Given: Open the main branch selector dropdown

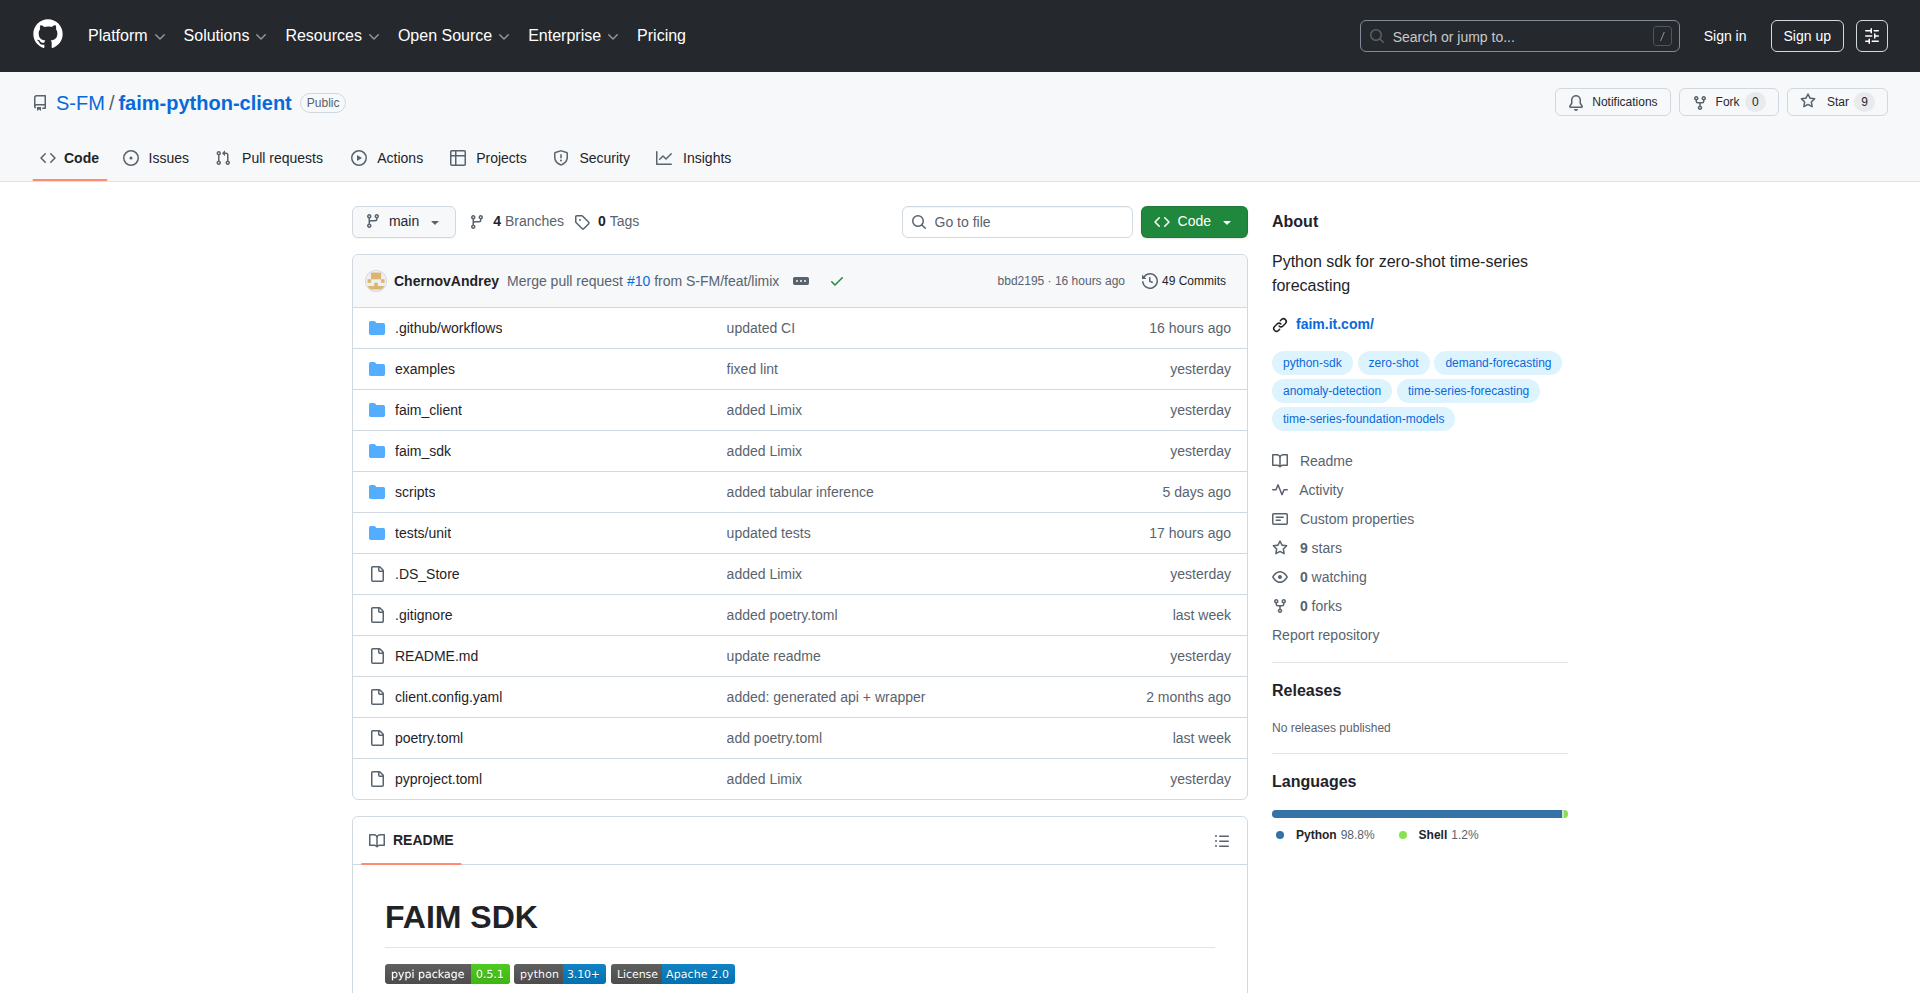Looking at the screenshot, I should click(403, 221).
